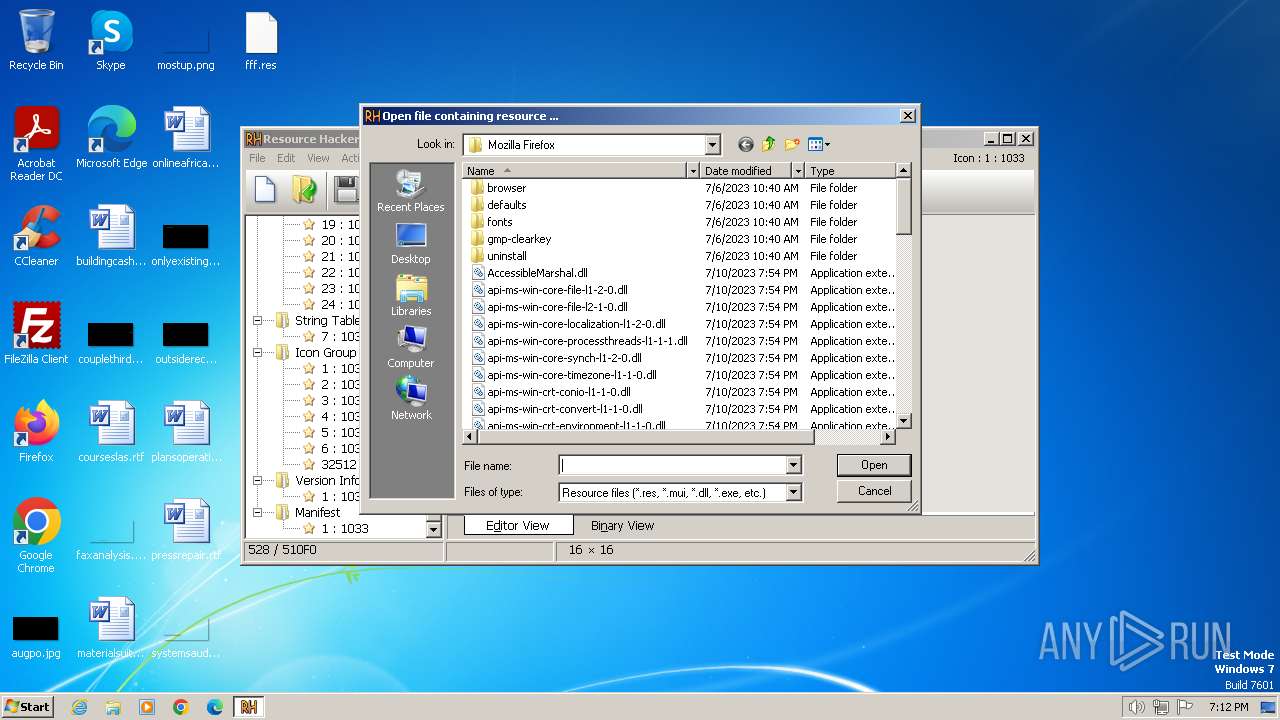Create a new folder in dialog

(792, 145)
